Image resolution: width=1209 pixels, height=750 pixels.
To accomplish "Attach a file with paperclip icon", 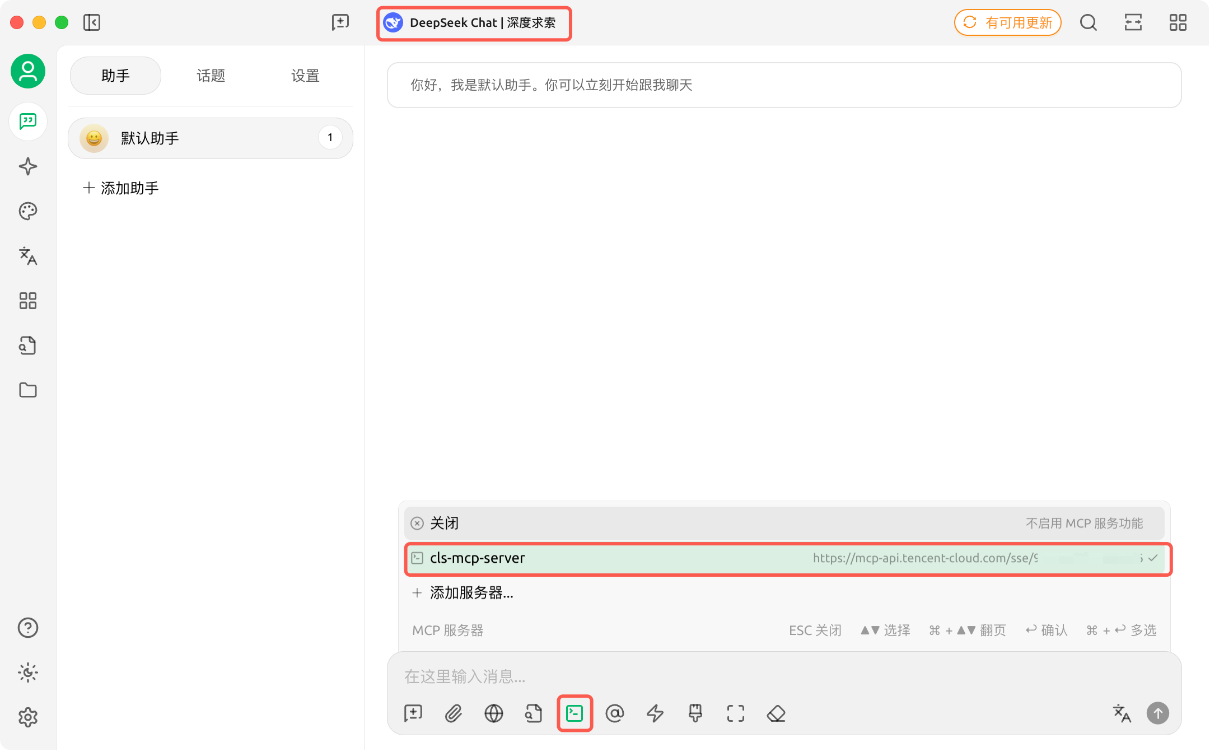I will click(x=453, y=713).
